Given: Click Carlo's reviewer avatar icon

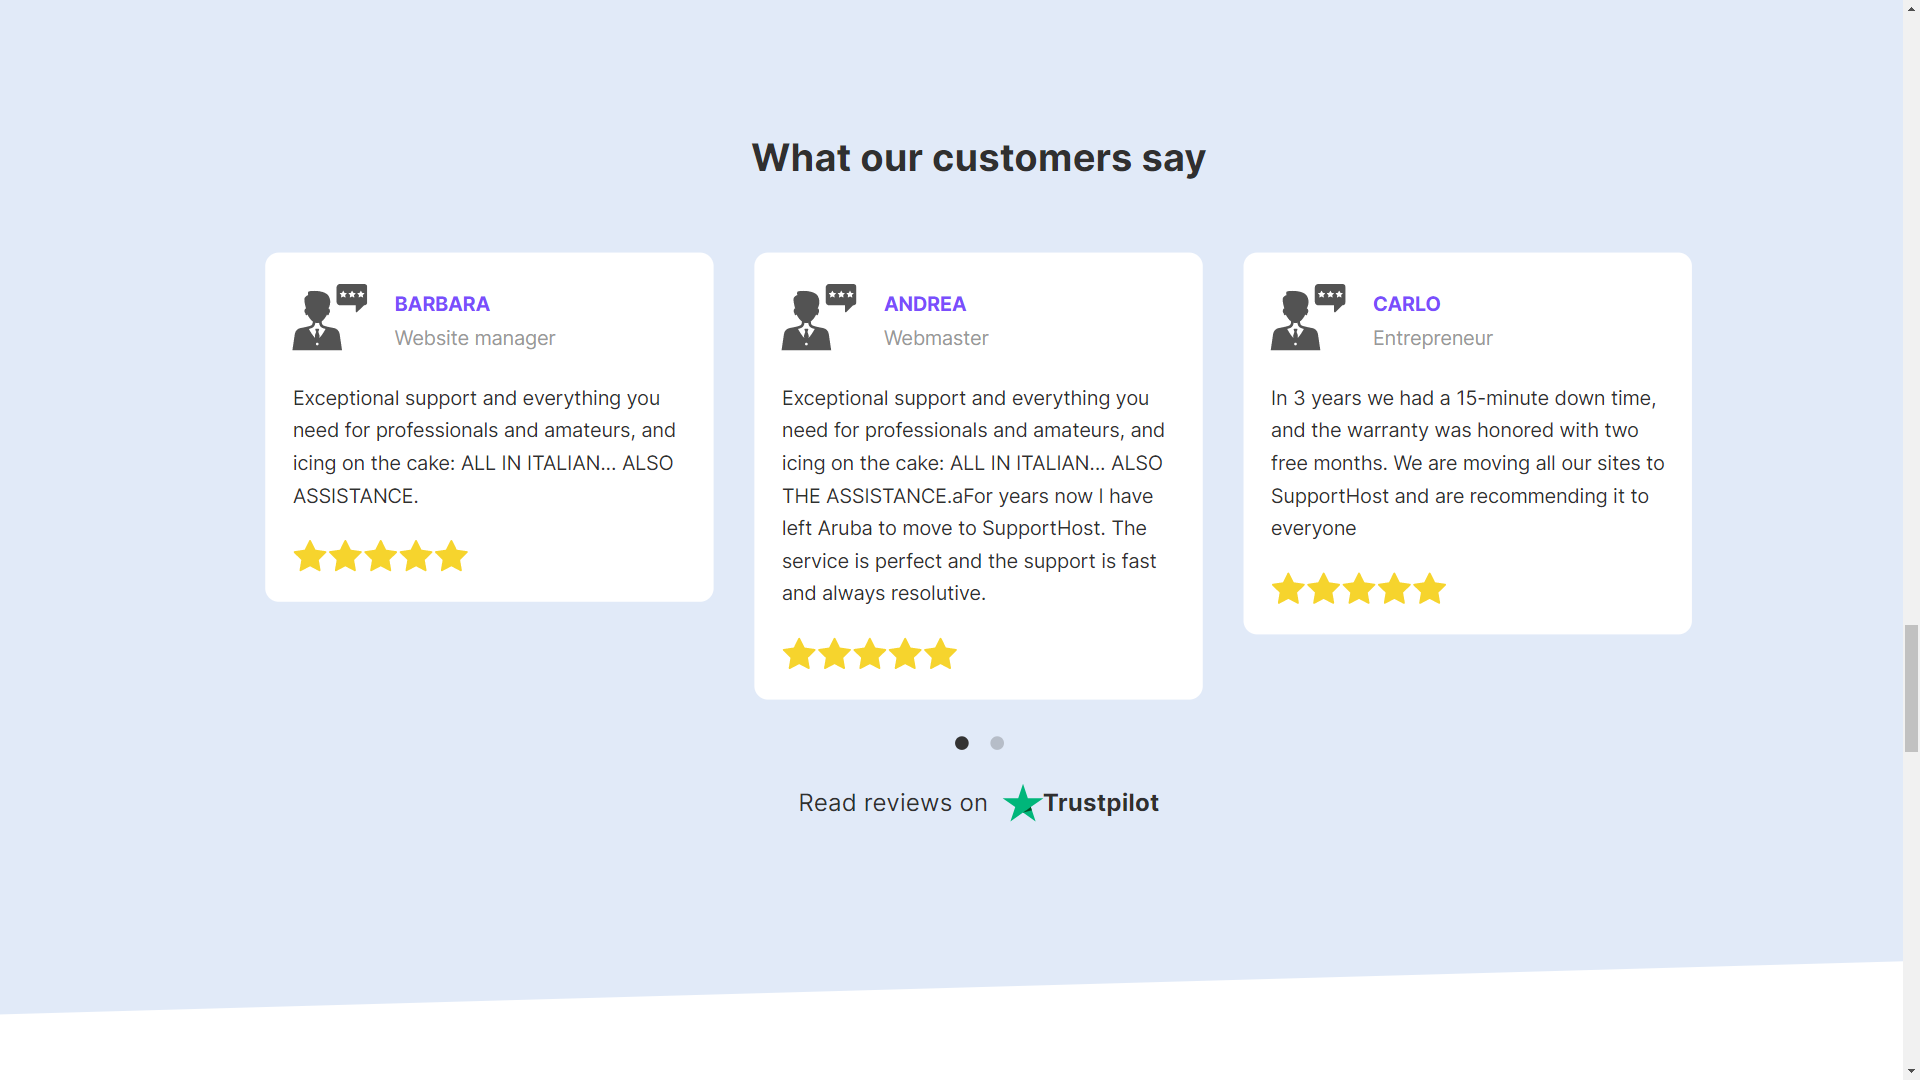Looking at the screenshot, I should tap(1307, 317).
